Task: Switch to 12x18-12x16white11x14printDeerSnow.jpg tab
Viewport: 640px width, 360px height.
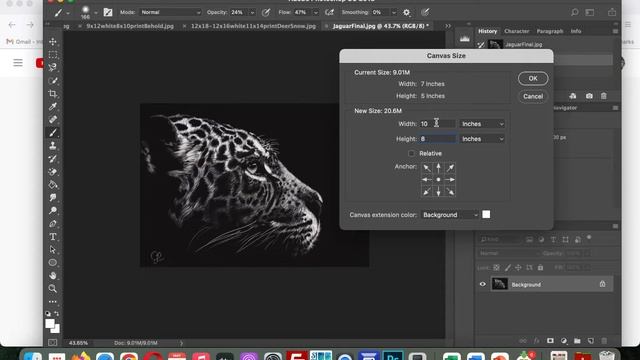Action: [x=253, y=26]
